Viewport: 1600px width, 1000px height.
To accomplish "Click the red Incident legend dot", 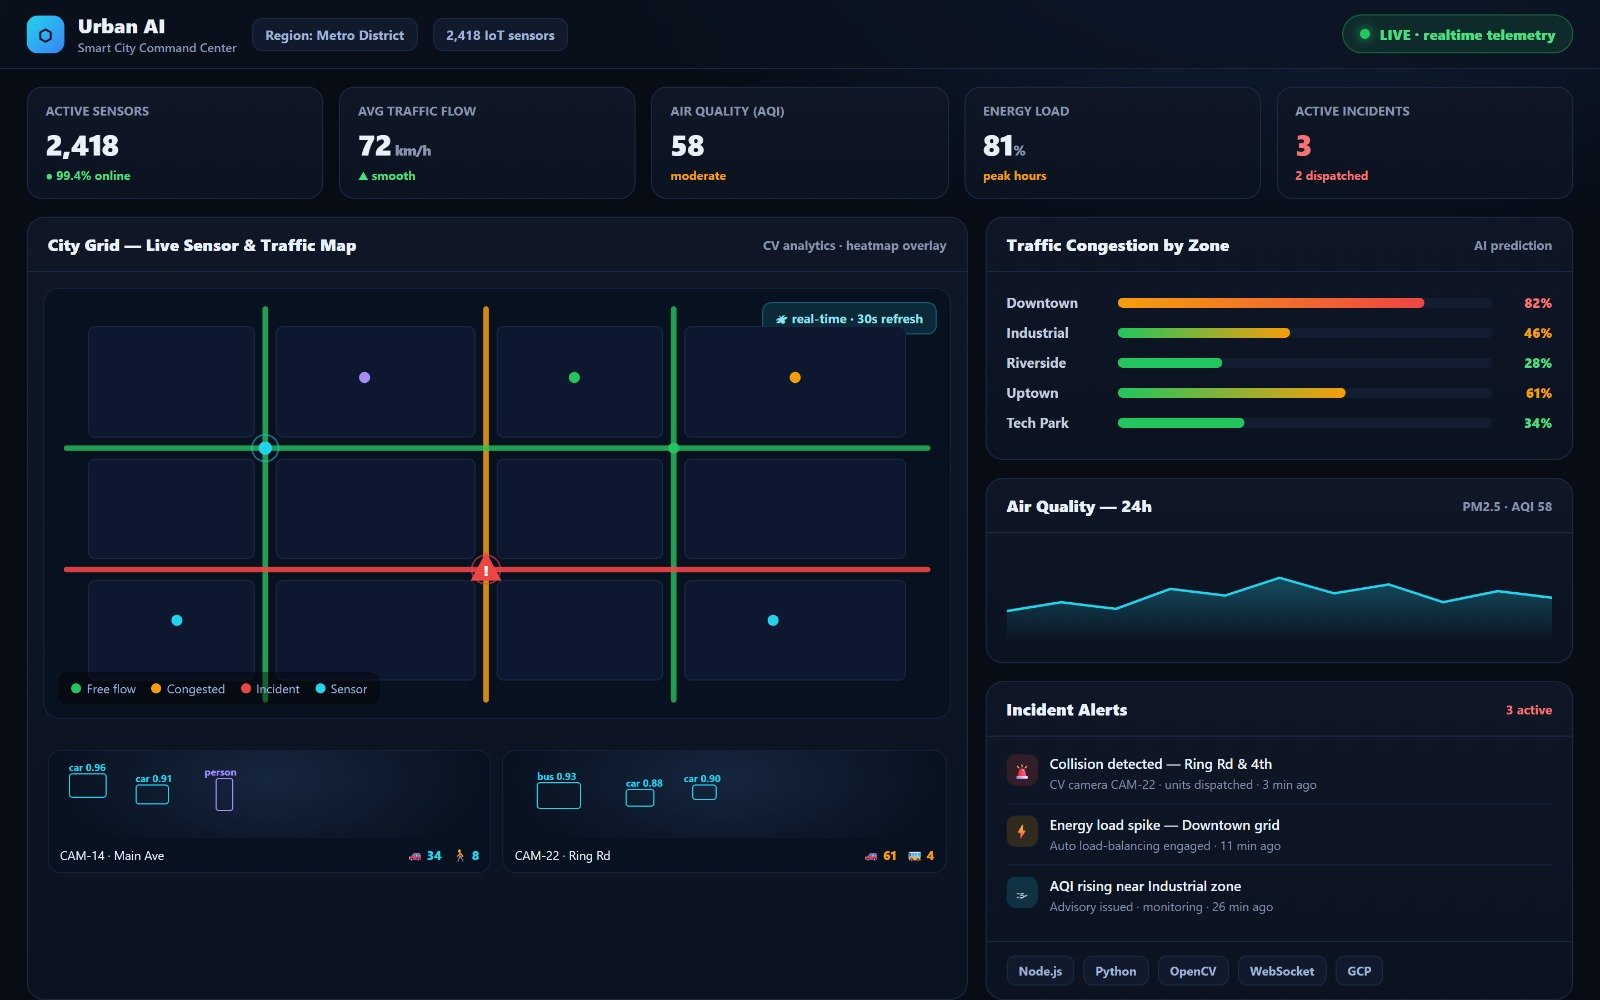I will (246, 689).
